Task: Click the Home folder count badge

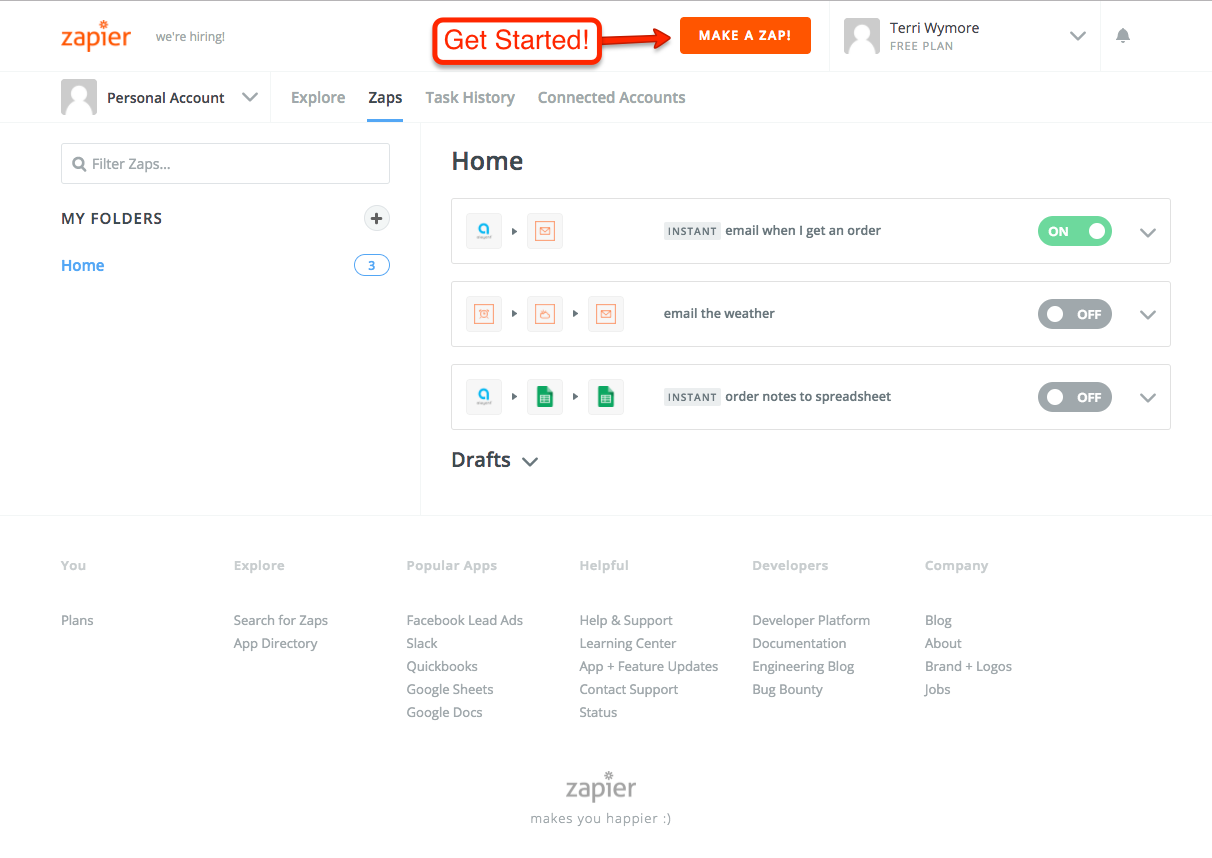Action: 372,265
